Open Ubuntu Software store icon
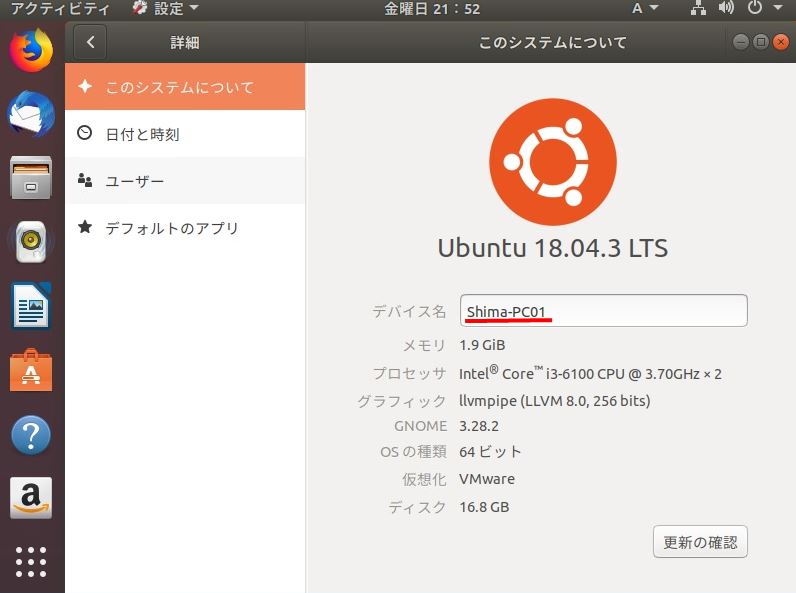The width and height of the screenshot is (796, 593). [31, 370]
